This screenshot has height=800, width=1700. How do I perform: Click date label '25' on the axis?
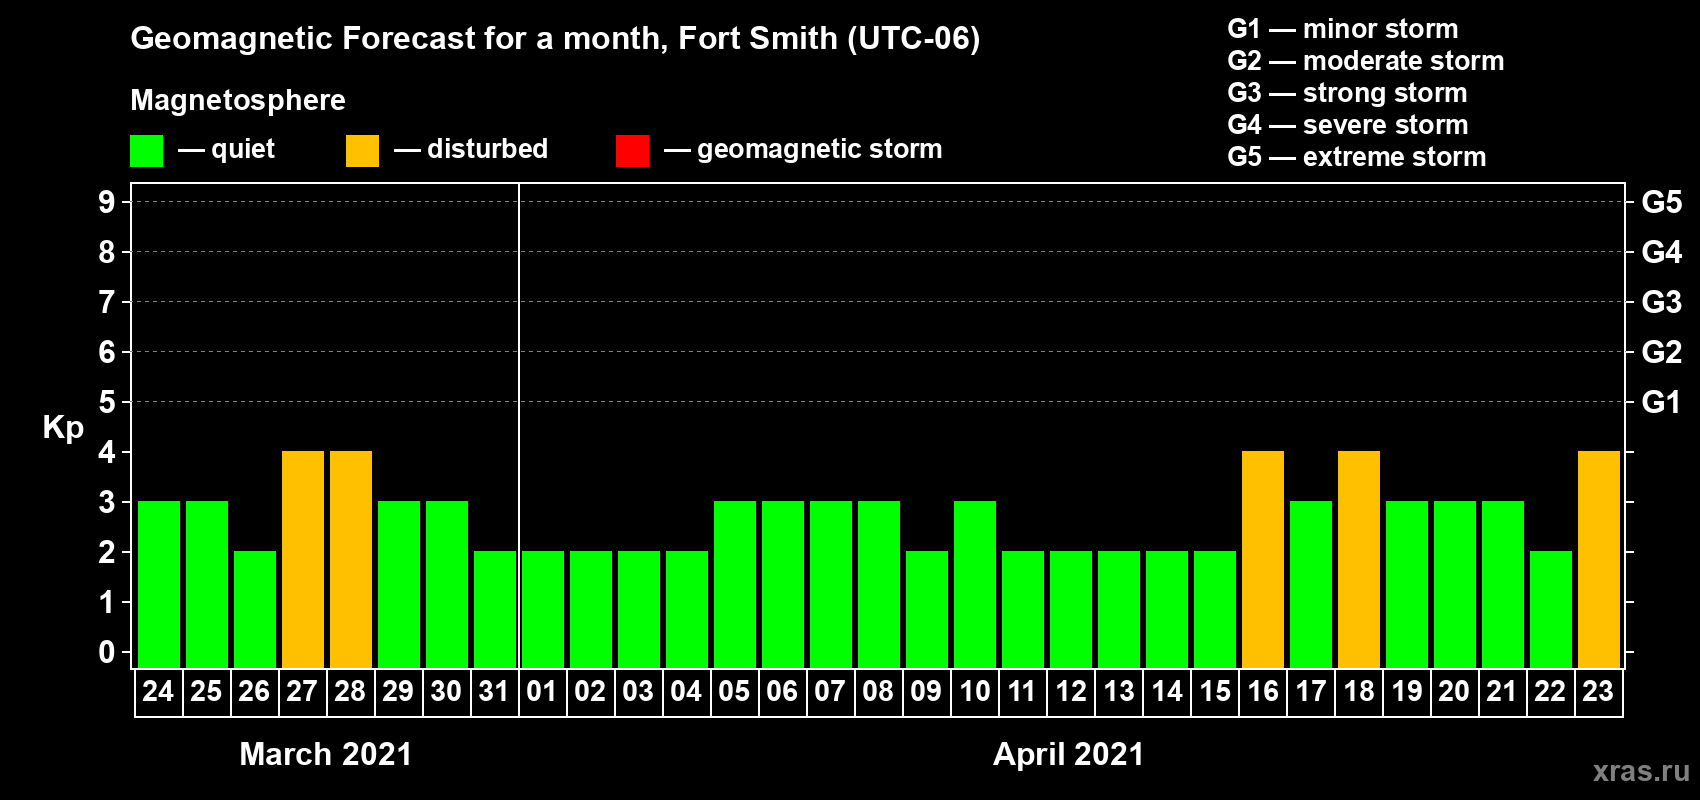(x=206, y=692)
